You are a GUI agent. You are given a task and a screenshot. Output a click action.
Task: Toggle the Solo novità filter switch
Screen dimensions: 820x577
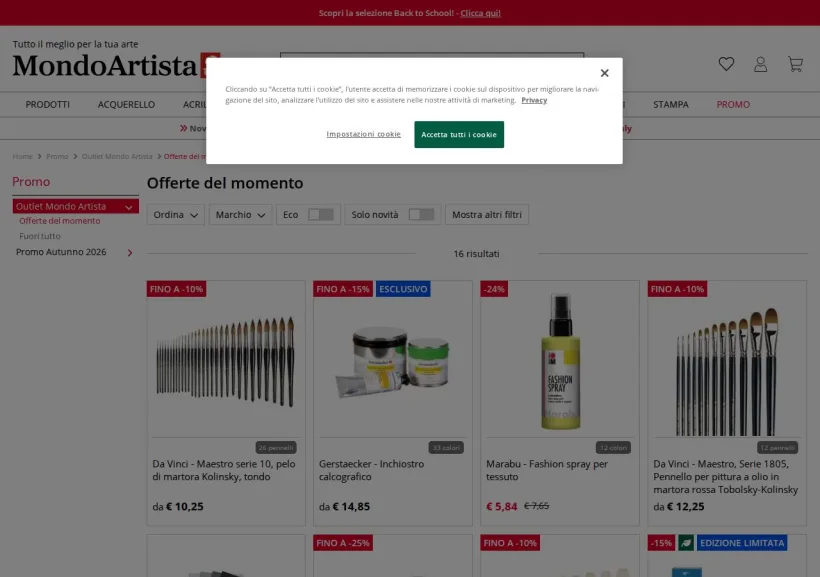pos(421,214)
